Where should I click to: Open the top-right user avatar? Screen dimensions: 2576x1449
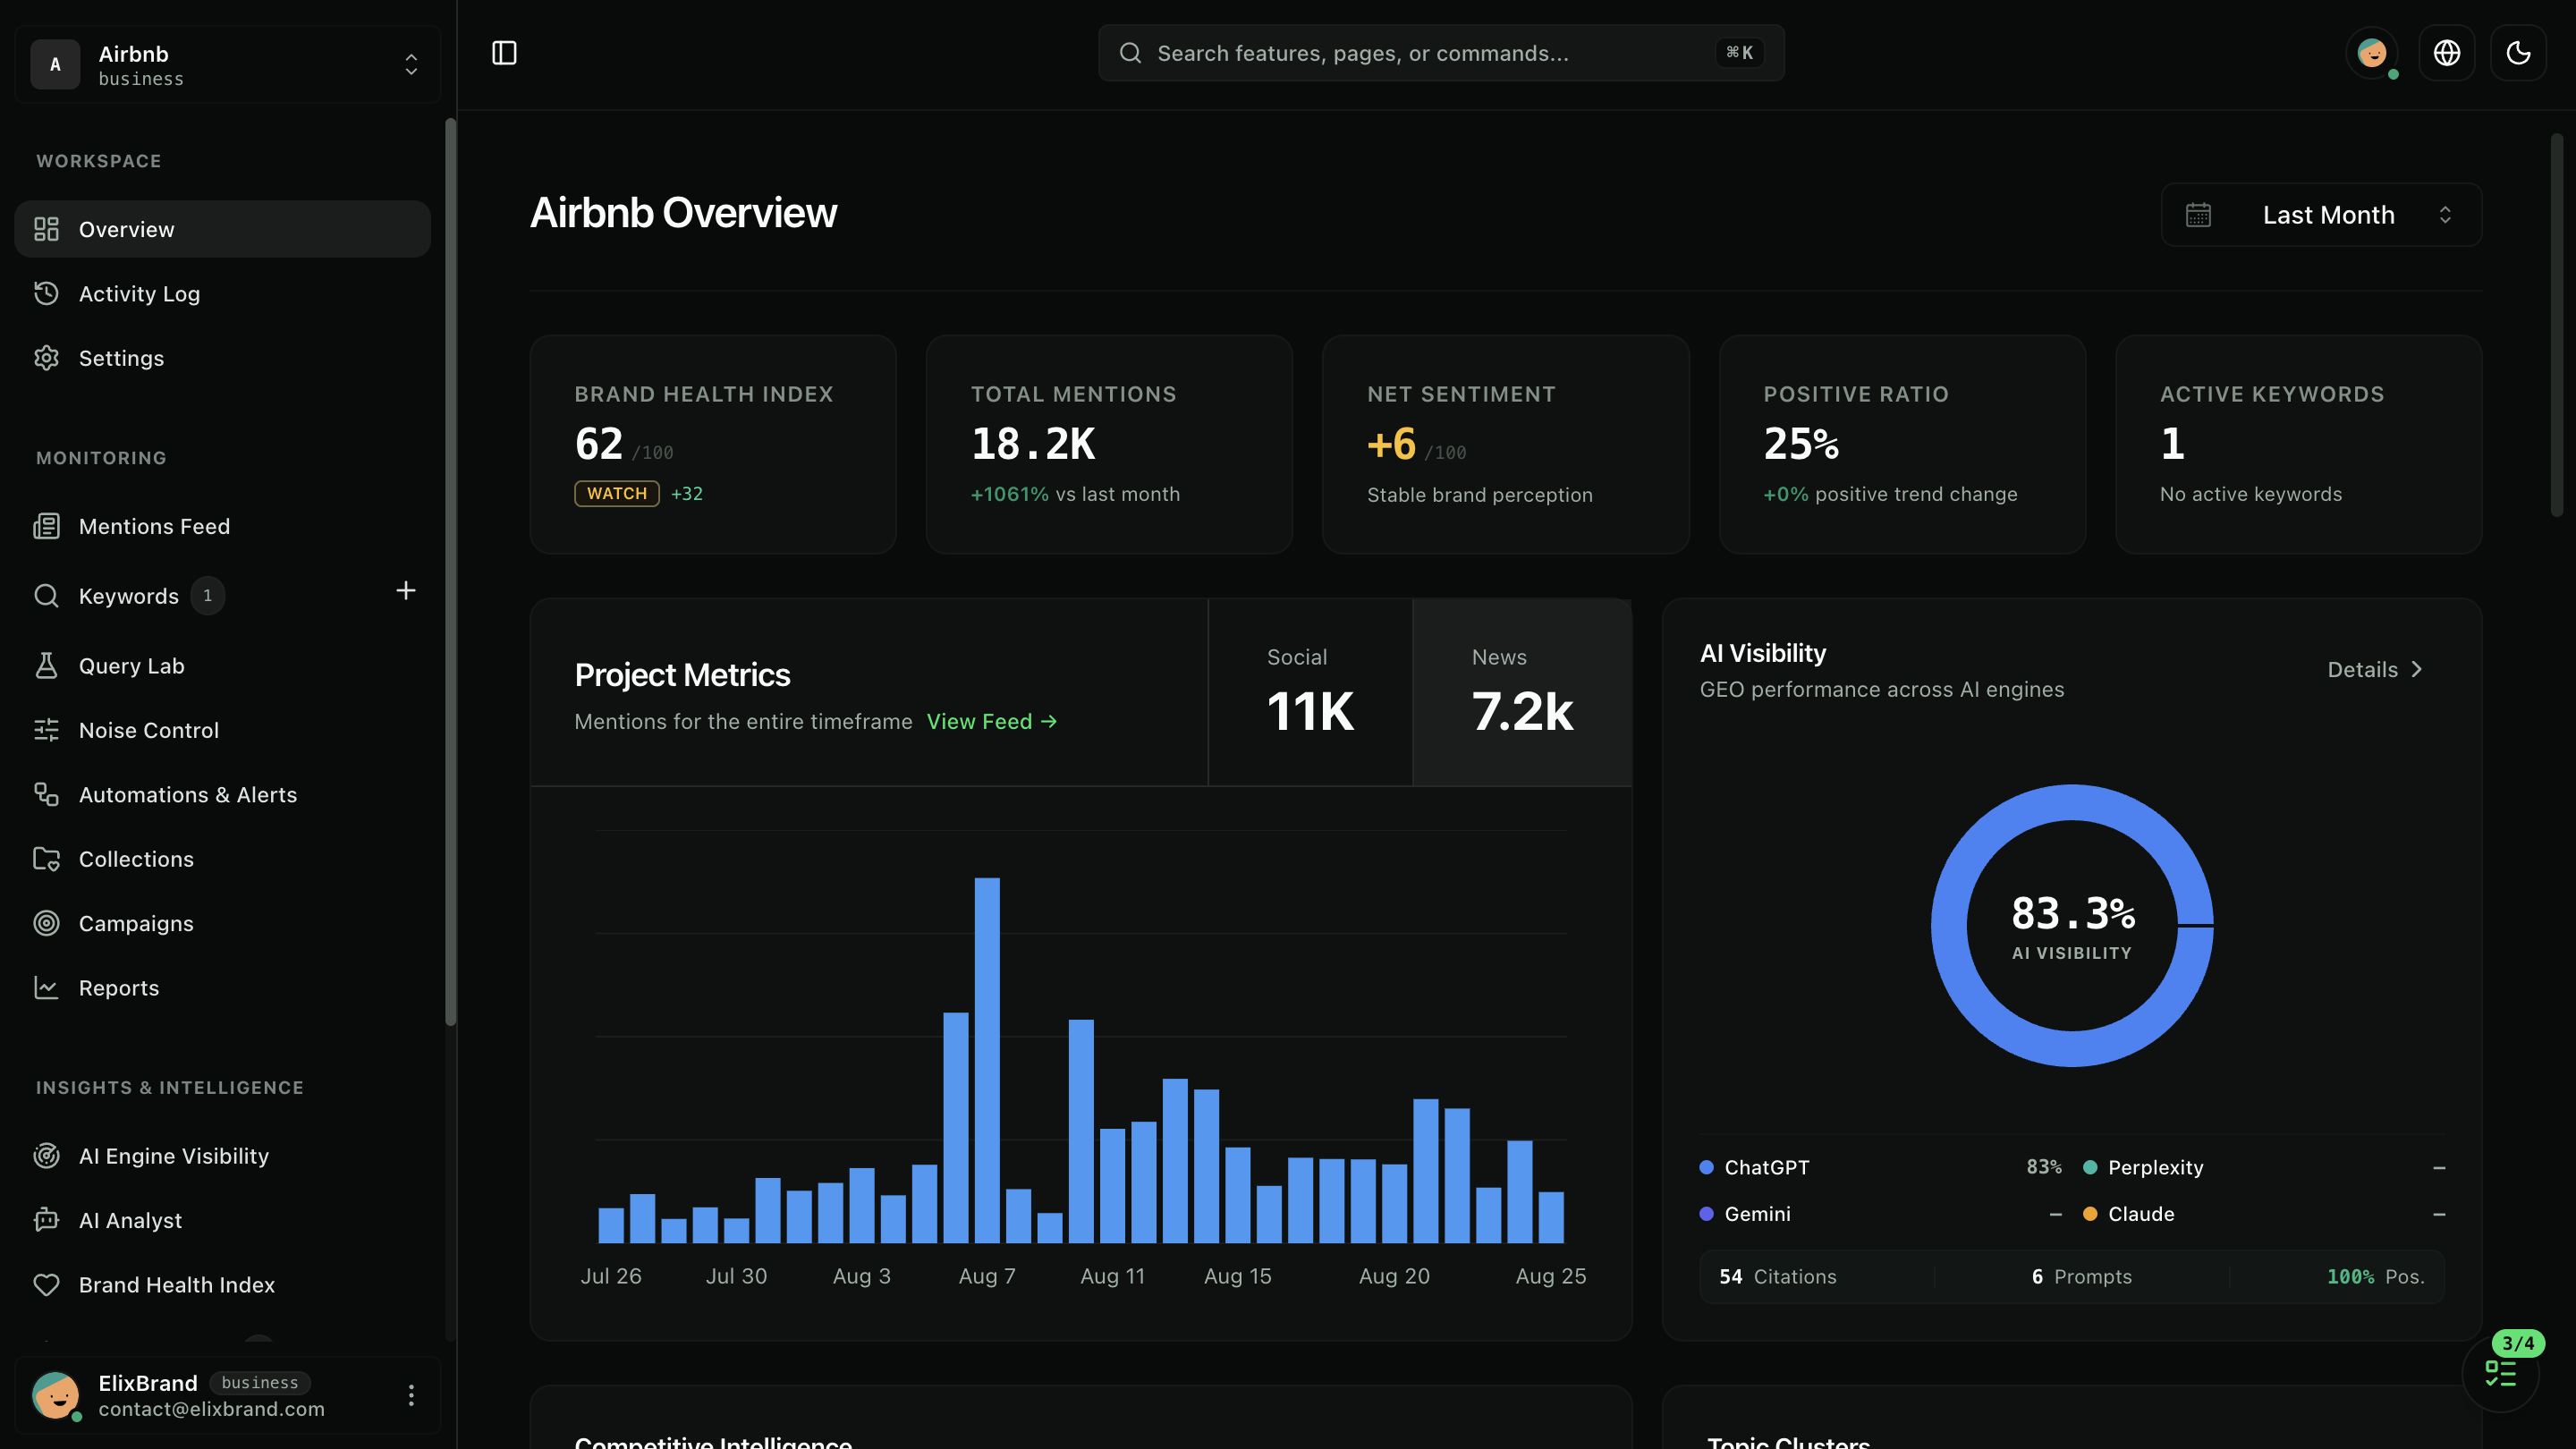point(2372,53)
